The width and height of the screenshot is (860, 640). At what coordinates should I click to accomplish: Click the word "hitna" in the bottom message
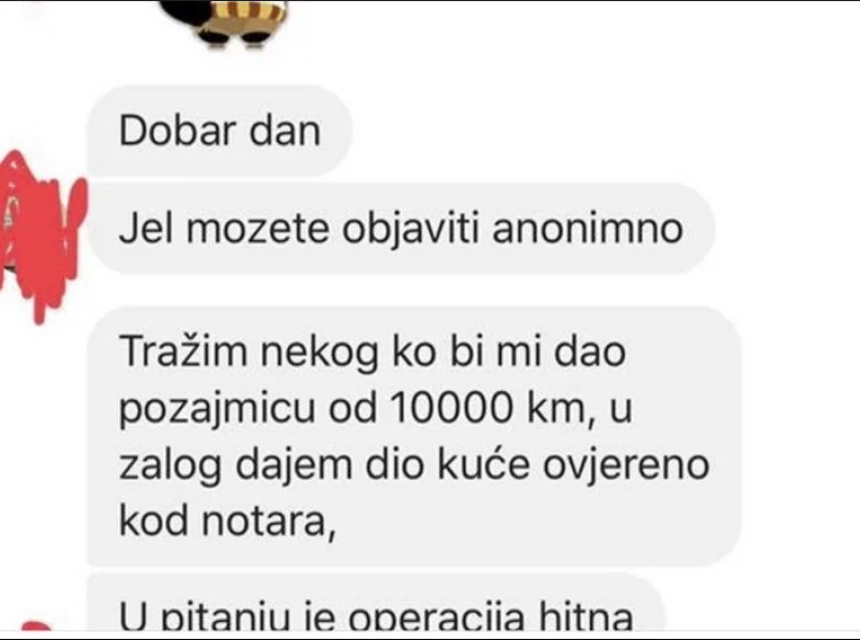coord(586,616)
